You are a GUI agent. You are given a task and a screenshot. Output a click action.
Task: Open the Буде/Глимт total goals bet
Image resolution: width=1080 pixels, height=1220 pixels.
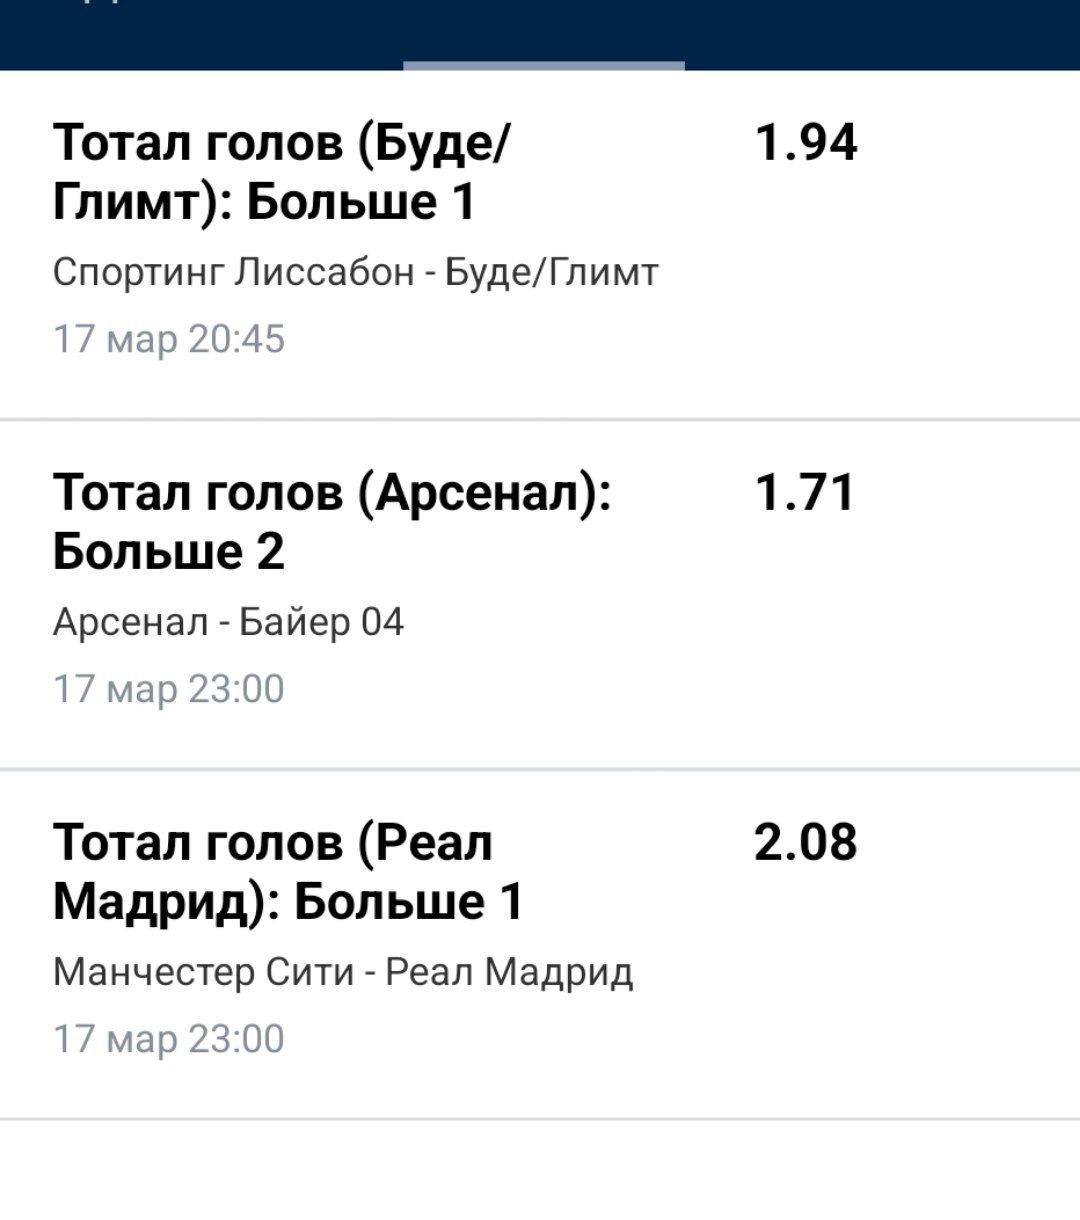click(x=280, y=172)
